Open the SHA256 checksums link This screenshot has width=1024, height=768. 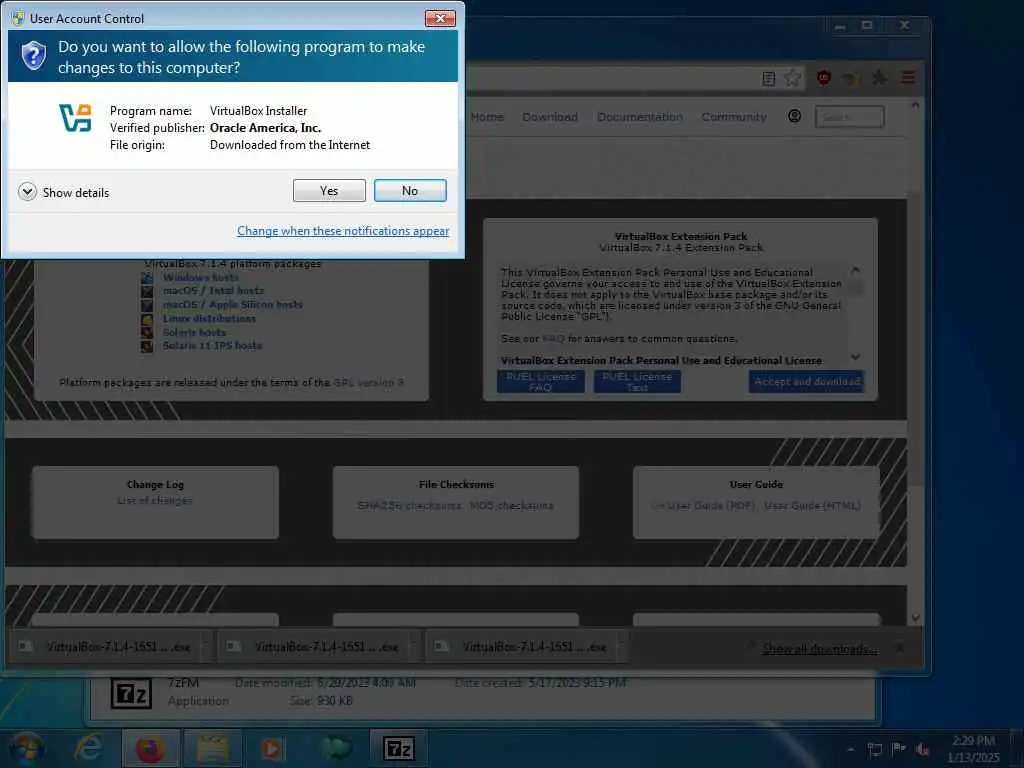pos(409,505)
